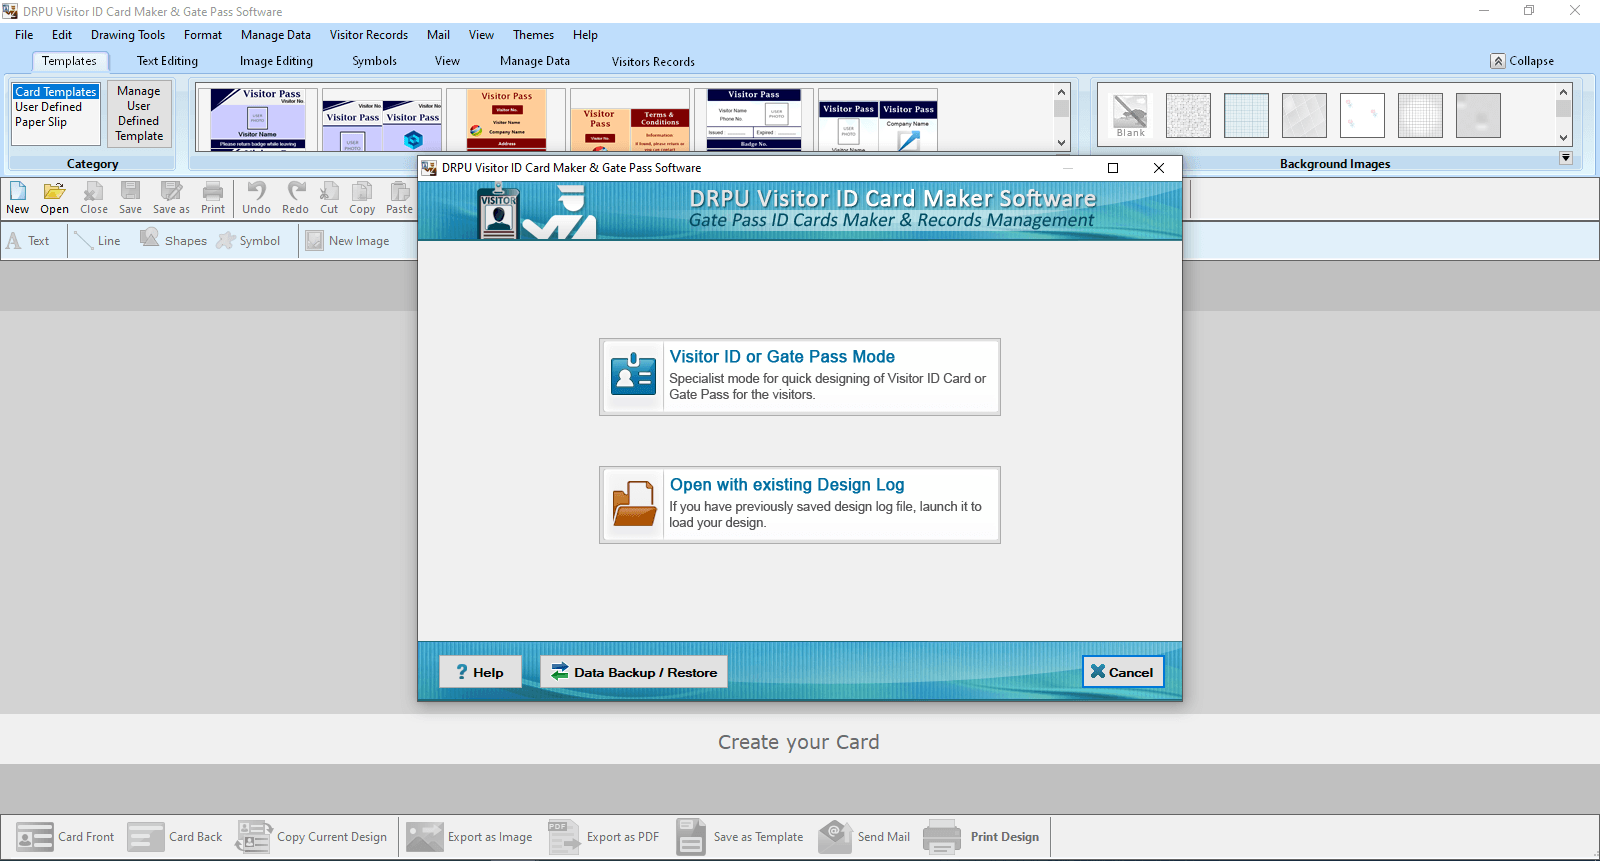Screen dimensions: 1600x861
Task: Open the Drawing Tools menu
Action: click(x=128, y=35)
